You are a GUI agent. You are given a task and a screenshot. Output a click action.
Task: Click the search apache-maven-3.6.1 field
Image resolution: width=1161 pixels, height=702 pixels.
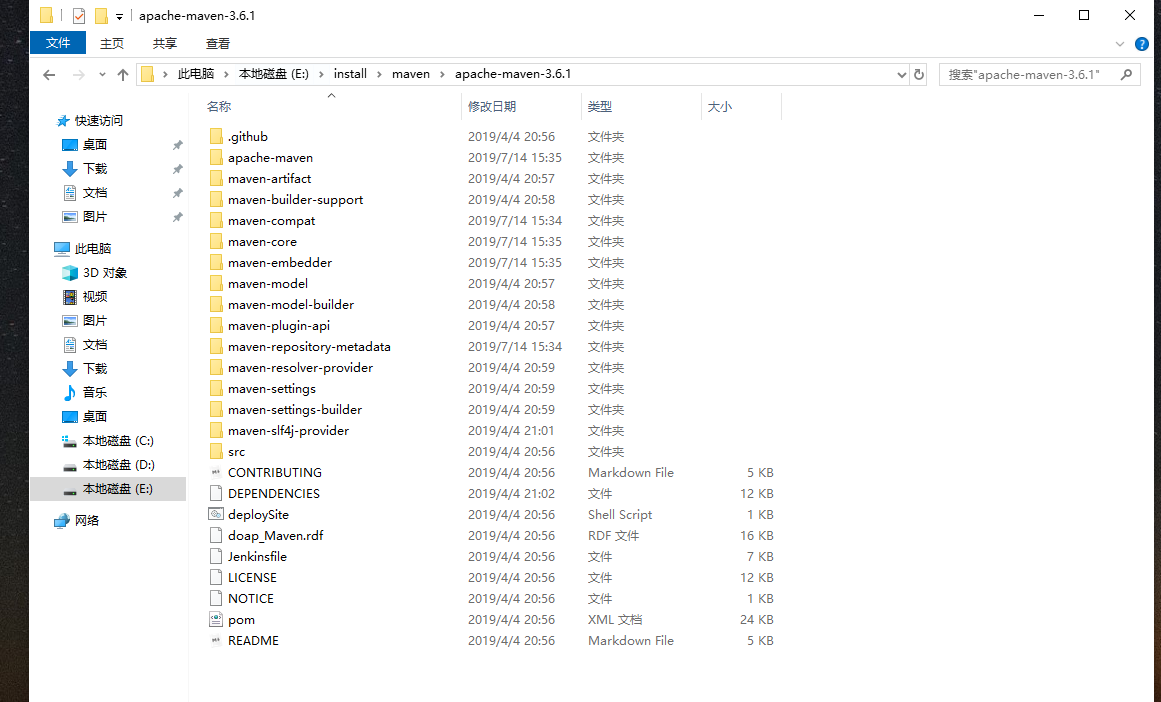[x=1040, y=74]
